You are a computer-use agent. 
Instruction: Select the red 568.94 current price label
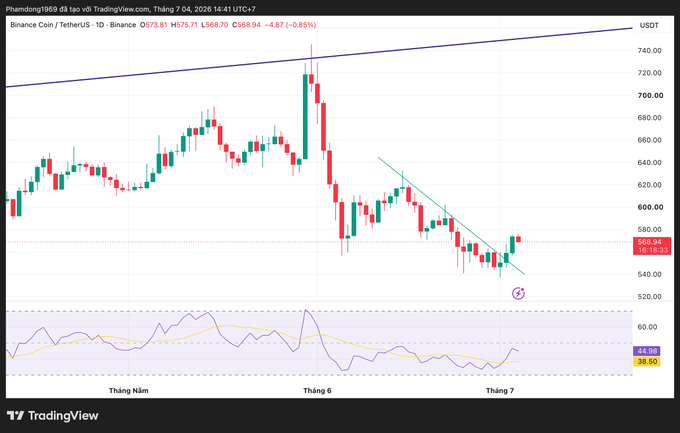click(652, 242)
